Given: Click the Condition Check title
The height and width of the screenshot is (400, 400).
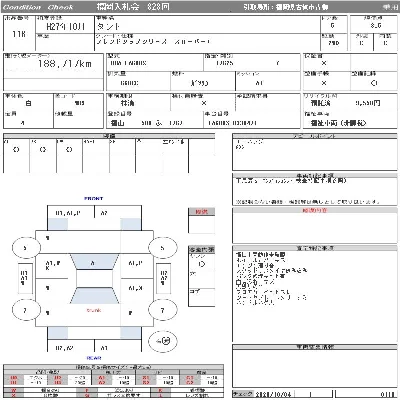Looking at the screenshot, I should 38,7.
